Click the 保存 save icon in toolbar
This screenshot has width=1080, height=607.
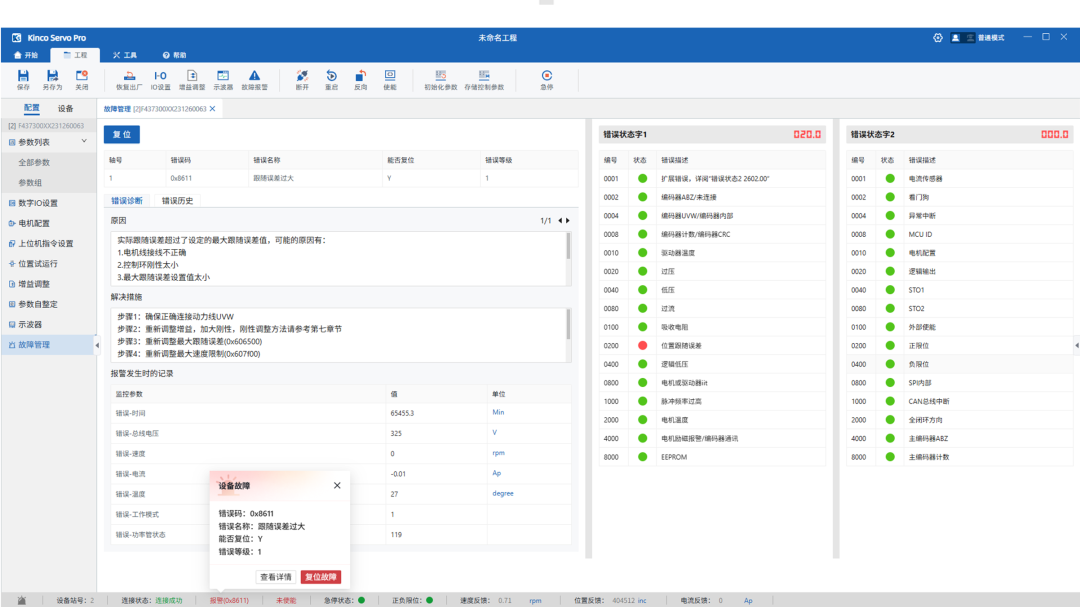[x=24, y=78]
